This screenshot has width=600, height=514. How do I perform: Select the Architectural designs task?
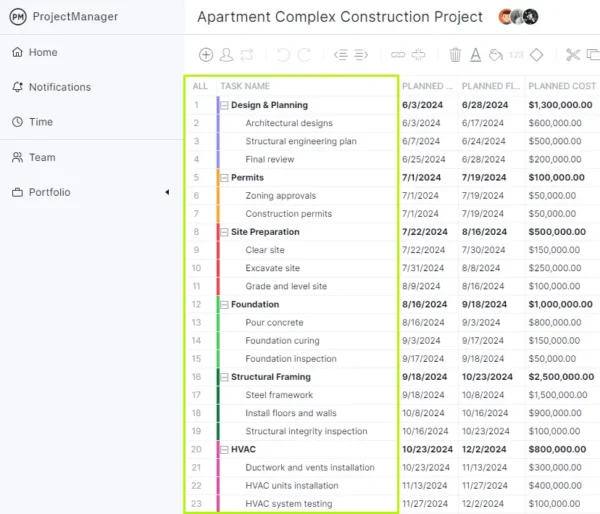[x=289, y=123]
